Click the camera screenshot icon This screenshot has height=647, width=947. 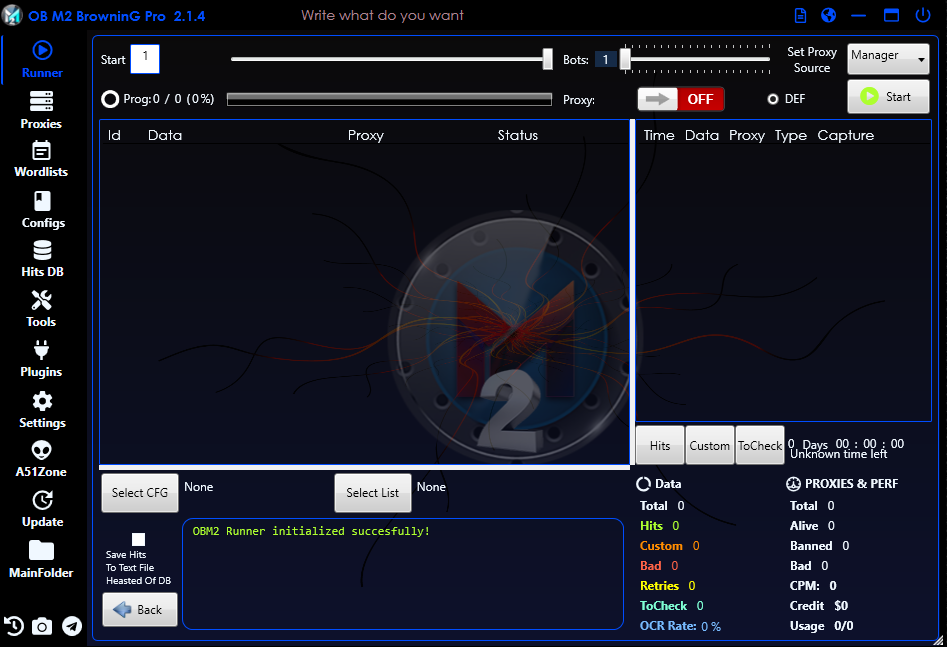(x=42, y=626)
